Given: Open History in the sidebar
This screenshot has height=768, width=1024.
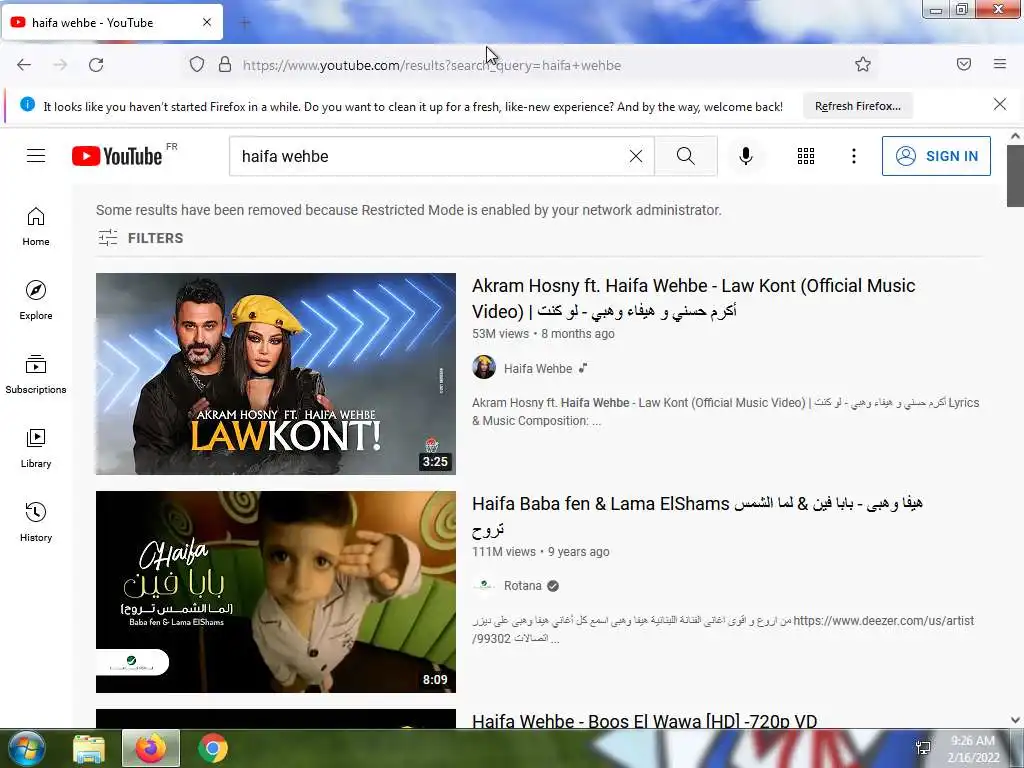Looking at the screenshot, I should 36,522.
